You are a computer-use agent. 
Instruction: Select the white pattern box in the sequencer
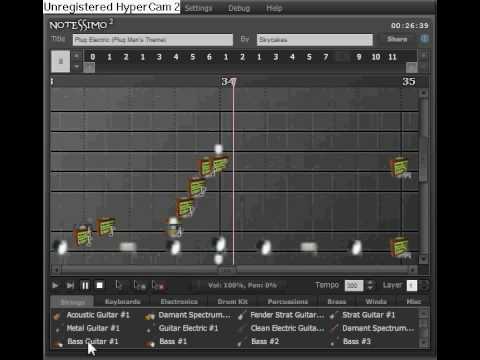(60, 61)
